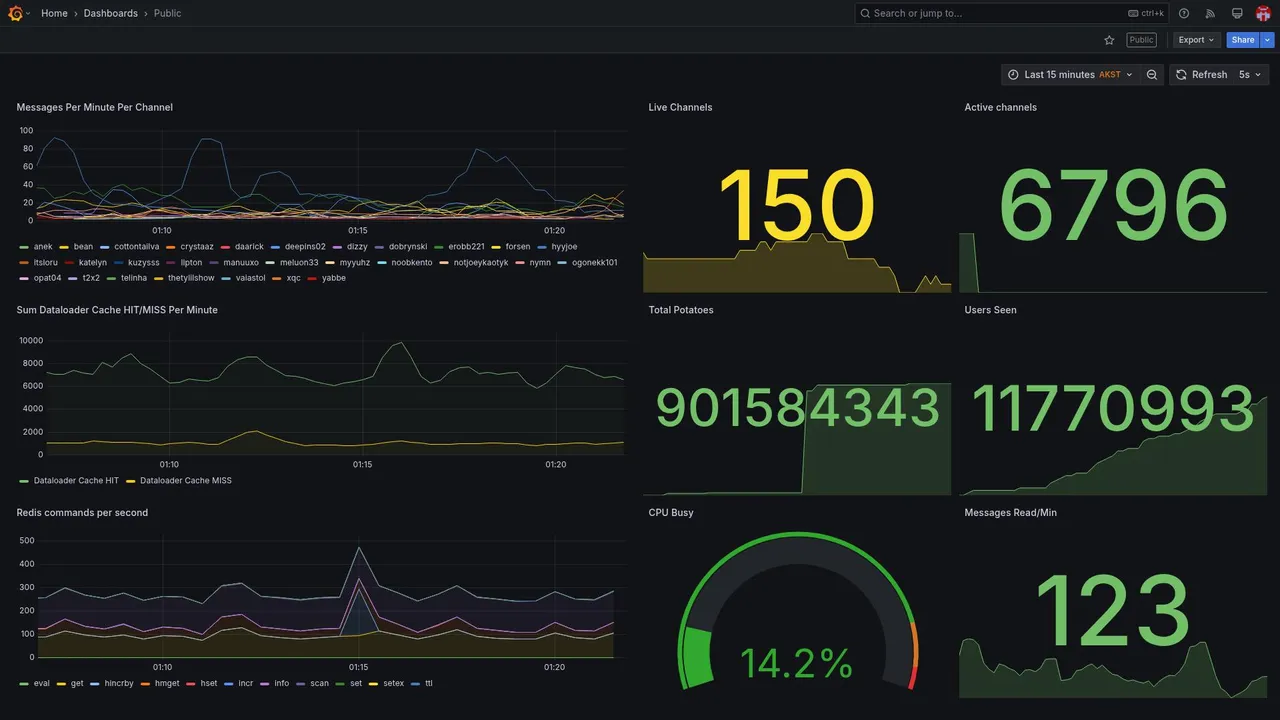
Task: Go to Home breadcrumb
Action: (54, 13)
